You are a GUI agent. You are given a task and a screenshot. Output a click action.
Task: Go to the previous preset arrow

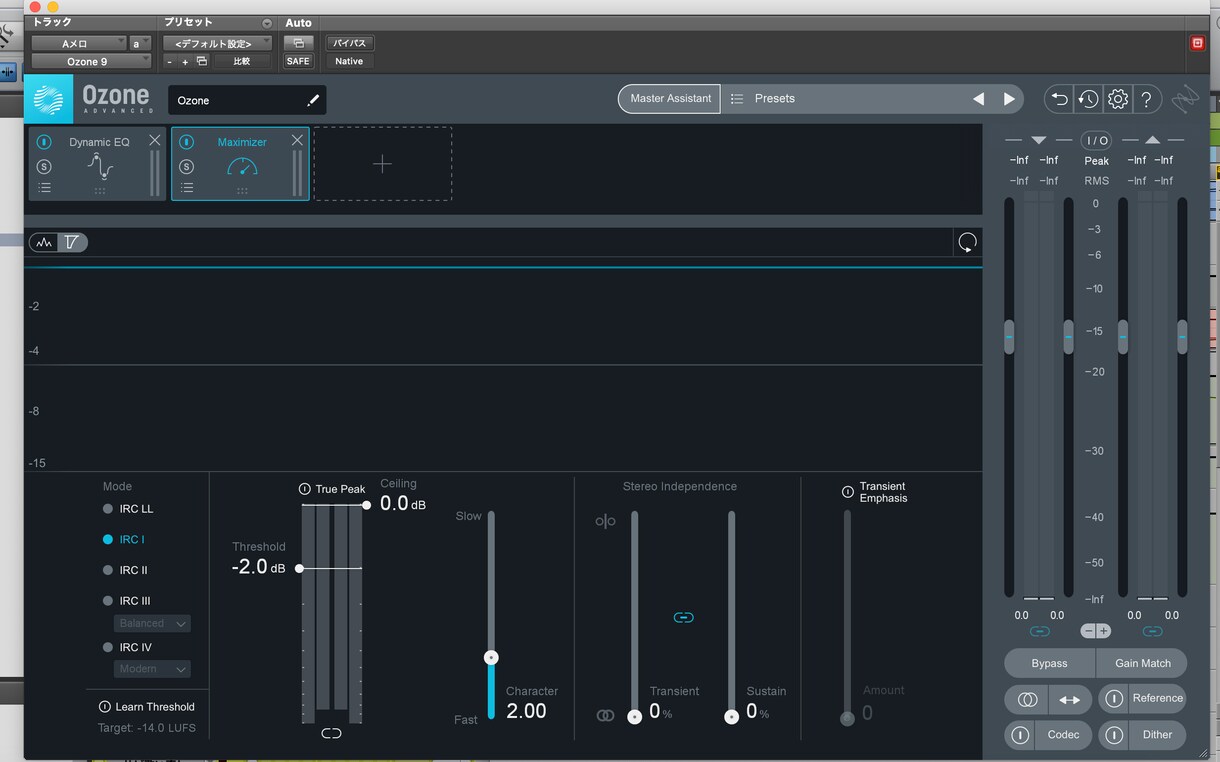[978, 99]
